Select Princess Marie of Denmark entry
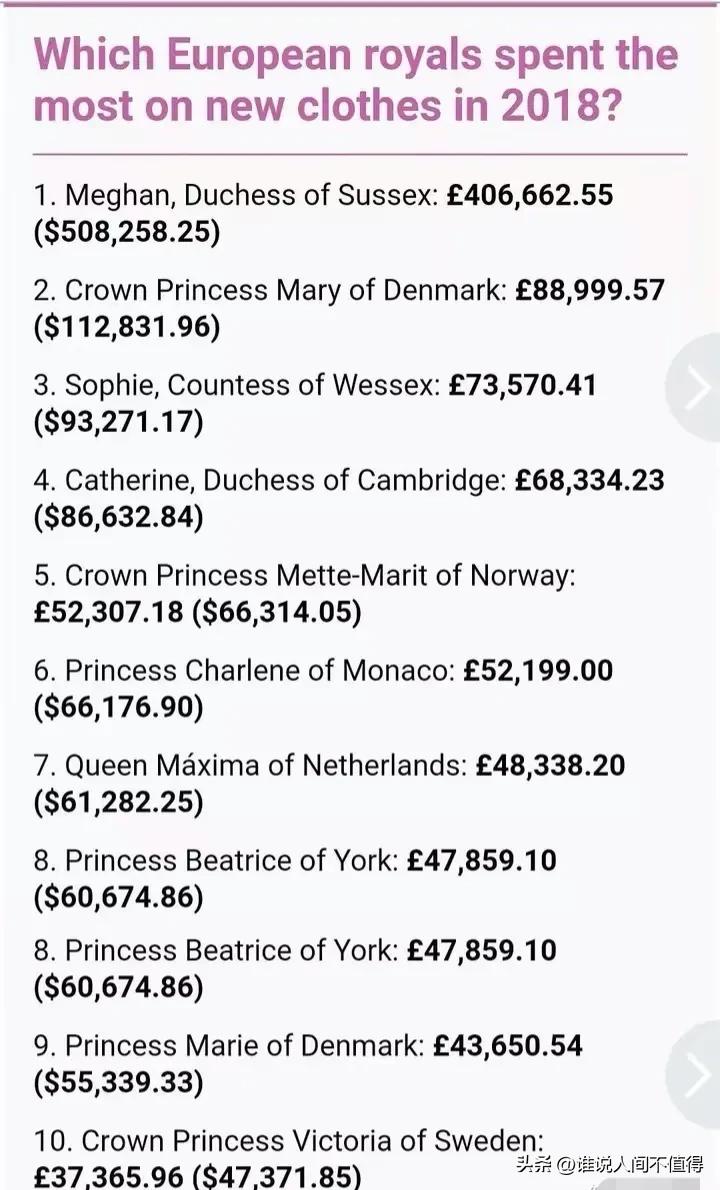Viewport: 720px width, 1190px height. [230, 1045]
